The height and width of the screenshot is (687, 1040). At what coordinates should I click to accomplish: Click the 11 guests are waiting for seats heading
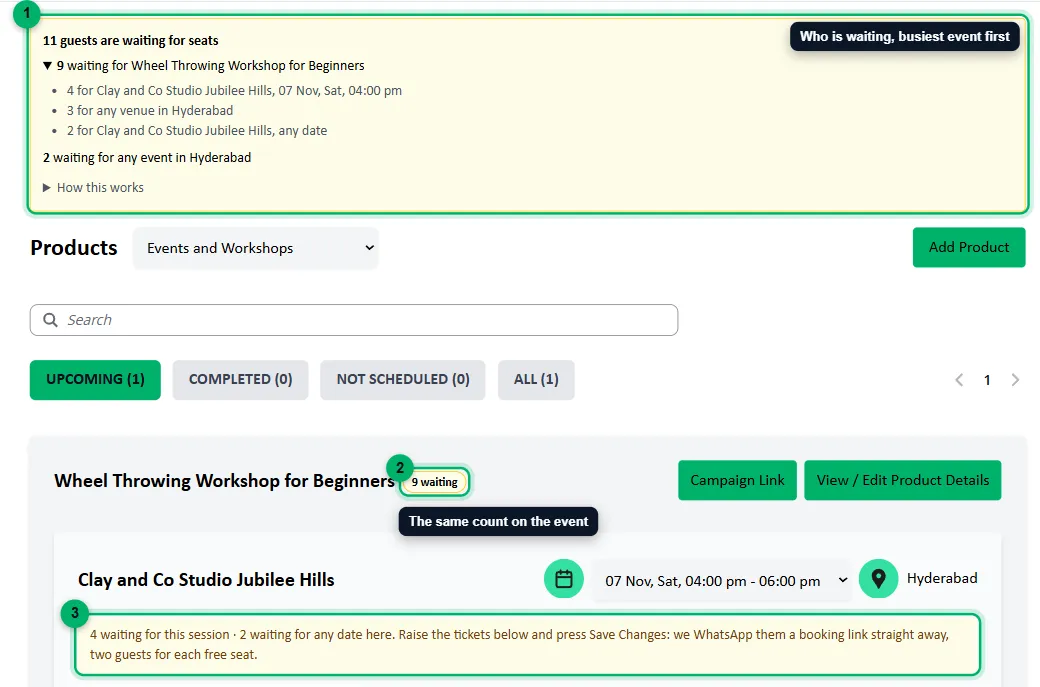[131, 40]
